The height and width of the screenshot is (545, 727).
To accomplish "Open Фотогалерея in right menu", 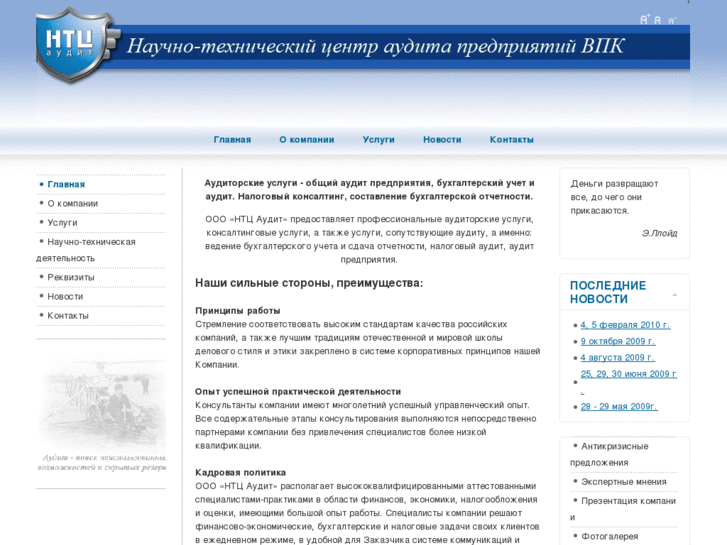I will coord(609,536).
